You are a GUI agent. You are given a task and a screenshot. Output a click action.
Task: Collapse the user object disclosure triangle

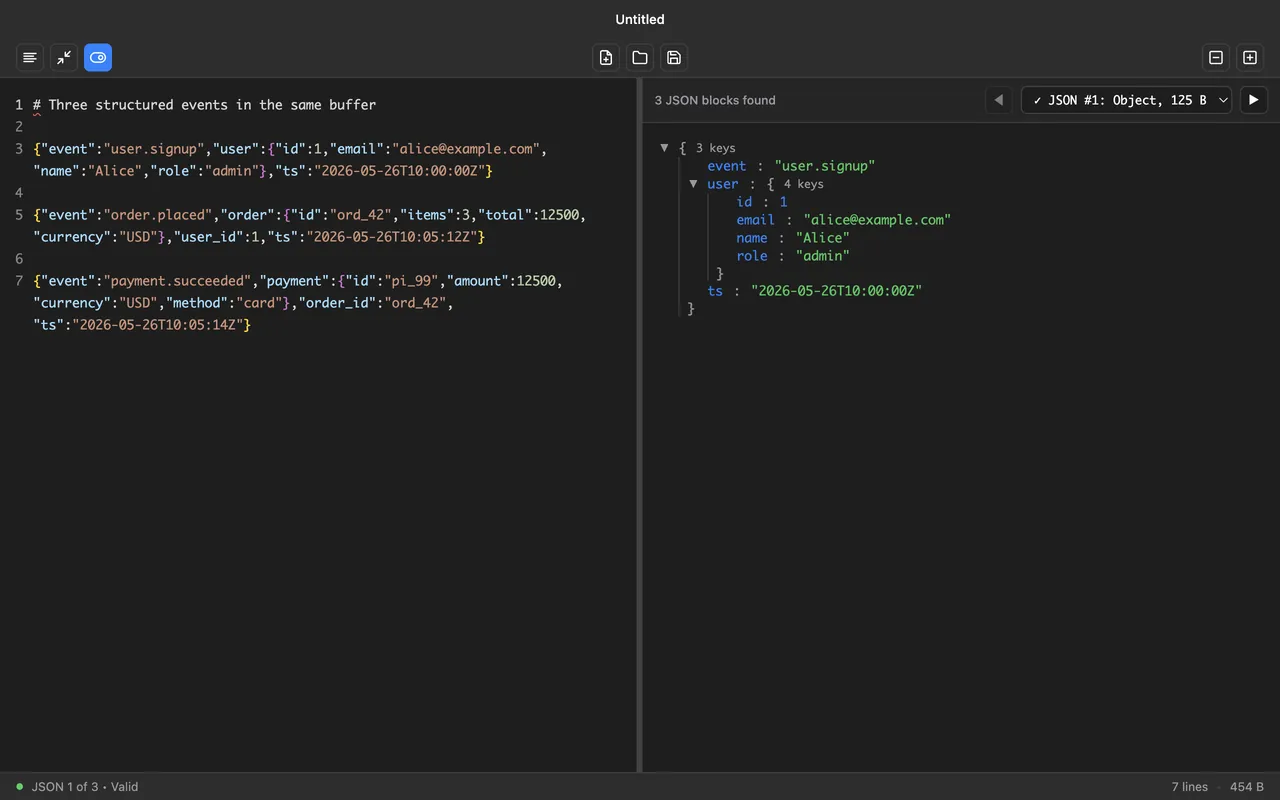tap(693, 184)
